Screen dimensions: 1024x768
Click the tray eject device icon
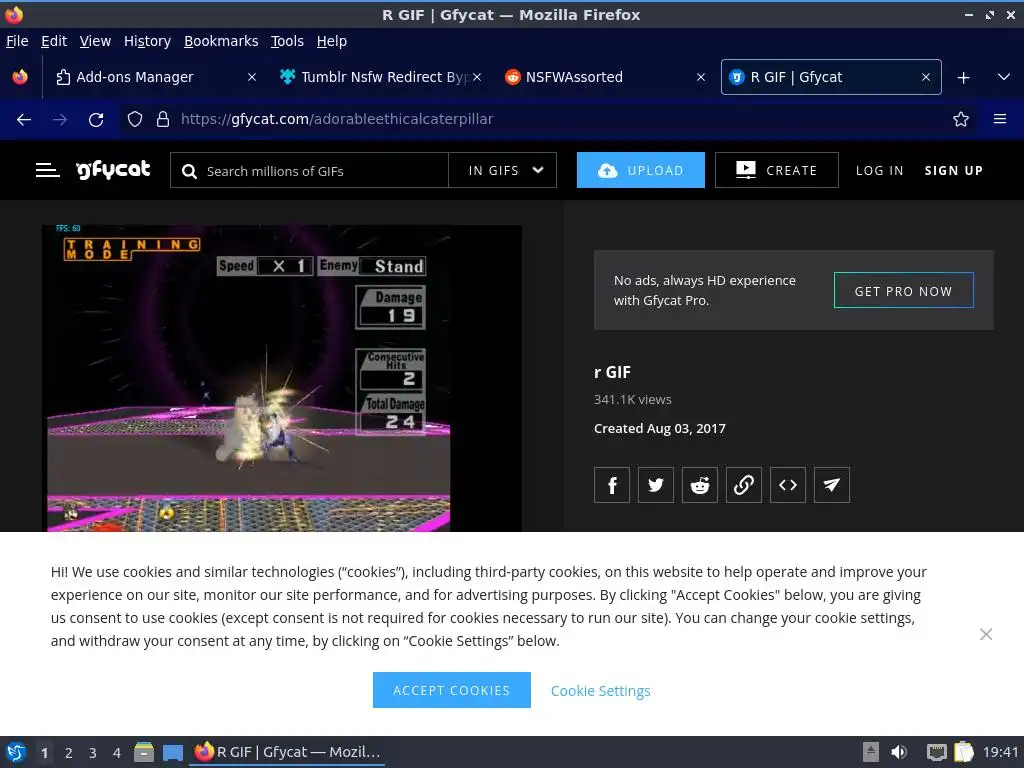pos(871,752)
